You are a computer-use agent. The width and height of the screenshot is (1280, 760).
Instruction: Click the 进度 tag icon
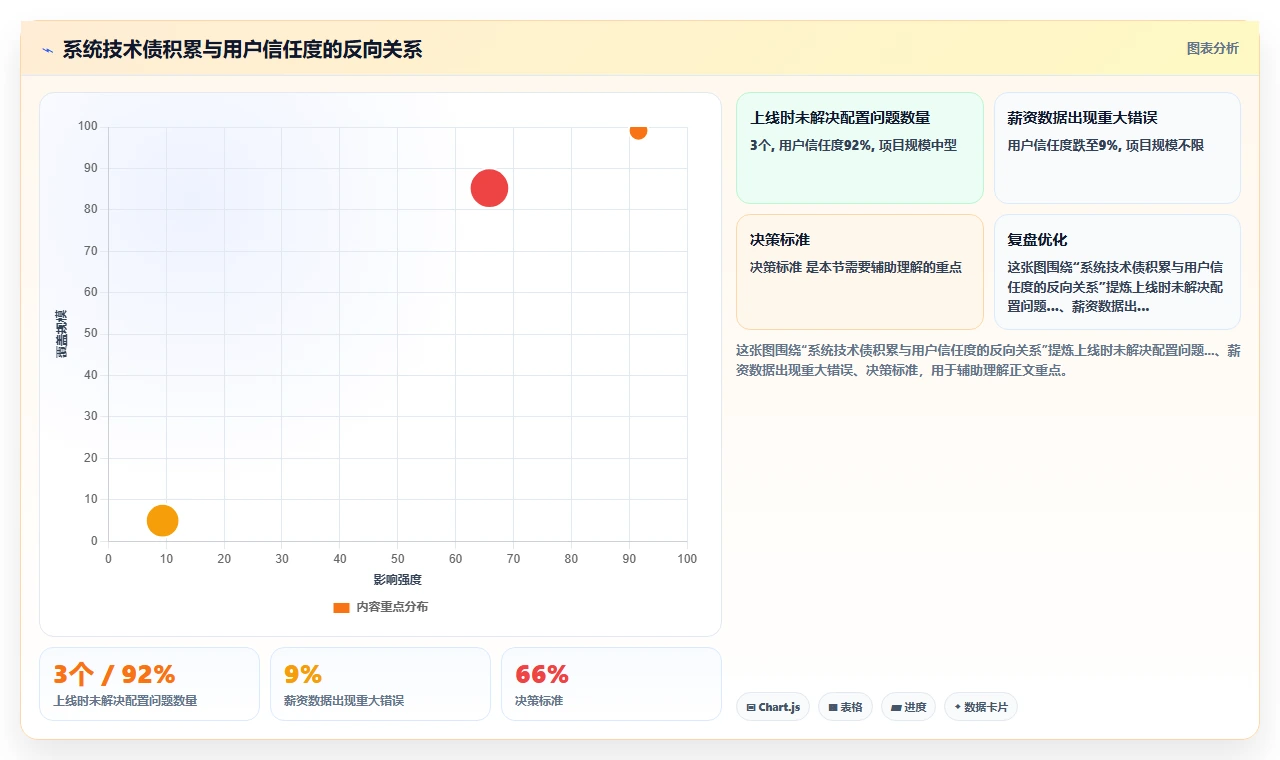896,707
